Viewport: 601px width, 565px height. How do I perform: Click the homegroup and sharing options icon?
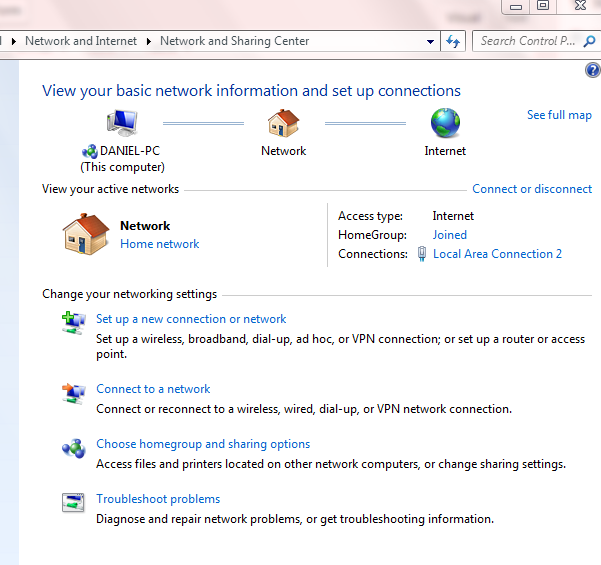(73, 448)
